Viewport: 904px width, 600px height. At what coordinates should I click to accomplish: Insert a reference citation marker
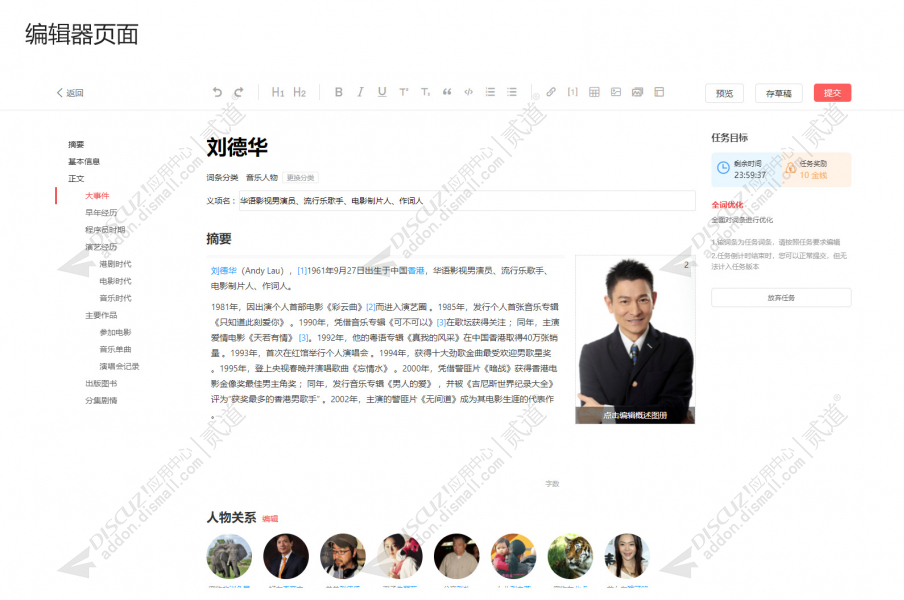click(572, 92)
